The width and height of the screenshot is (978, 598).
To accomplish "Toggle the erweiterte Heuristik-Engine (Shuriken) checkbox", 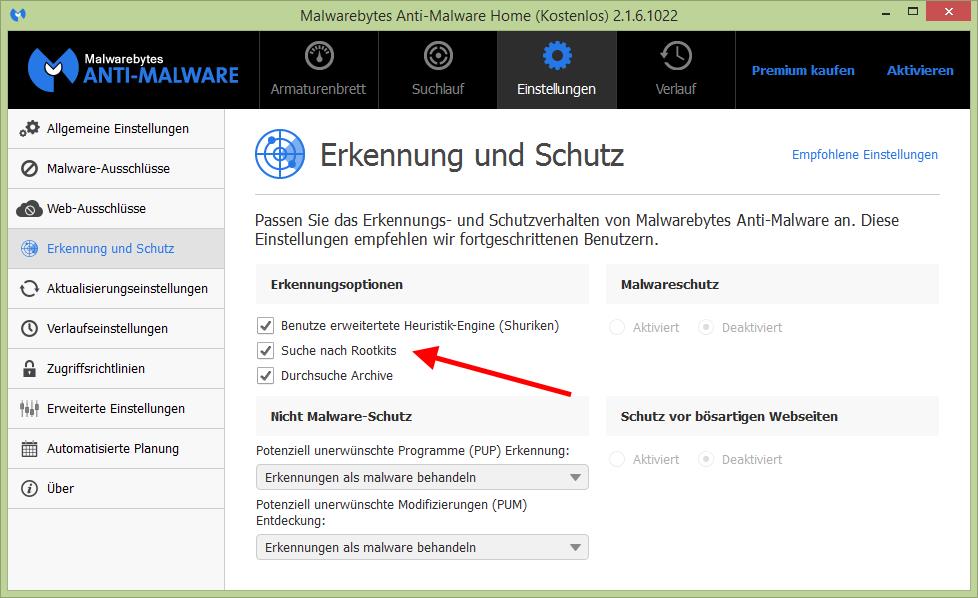I will 266,326.
